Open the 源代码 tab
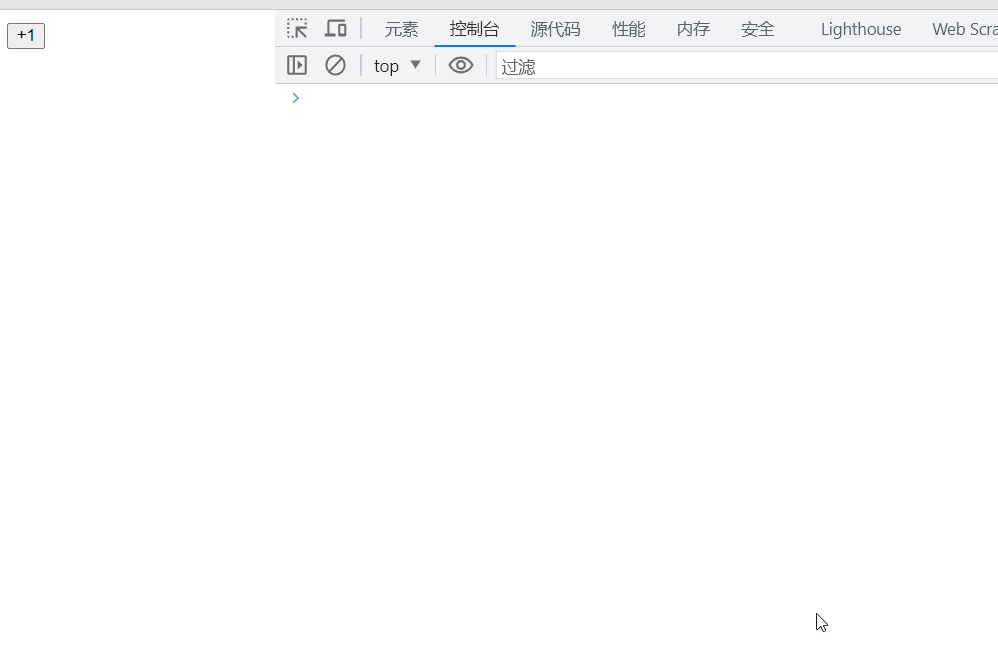This screenshot has height=669, width=998. point(555,29)
